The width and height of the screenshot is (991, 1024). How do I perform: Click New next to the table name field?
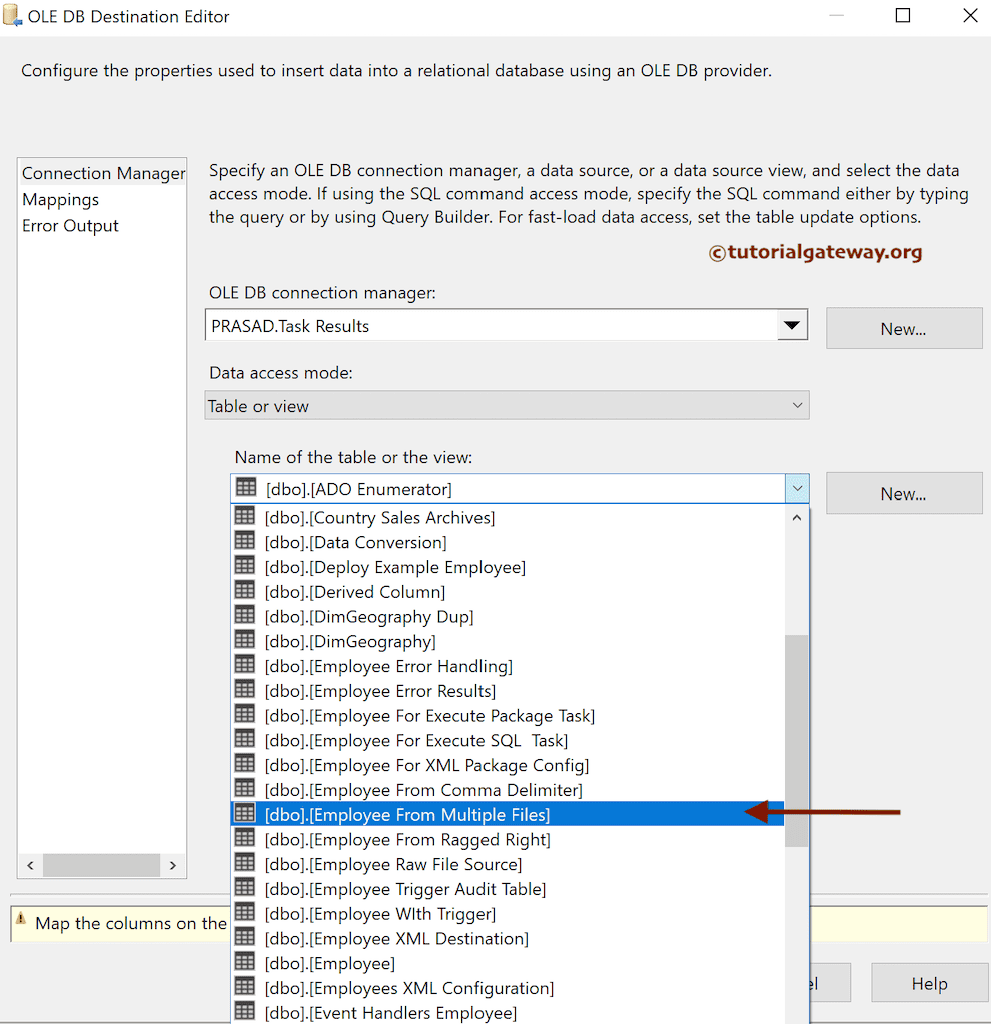pos(903,493)
